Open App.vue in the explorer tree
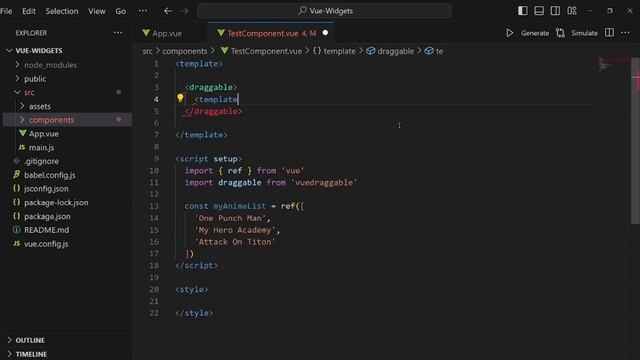 (44, 134)
